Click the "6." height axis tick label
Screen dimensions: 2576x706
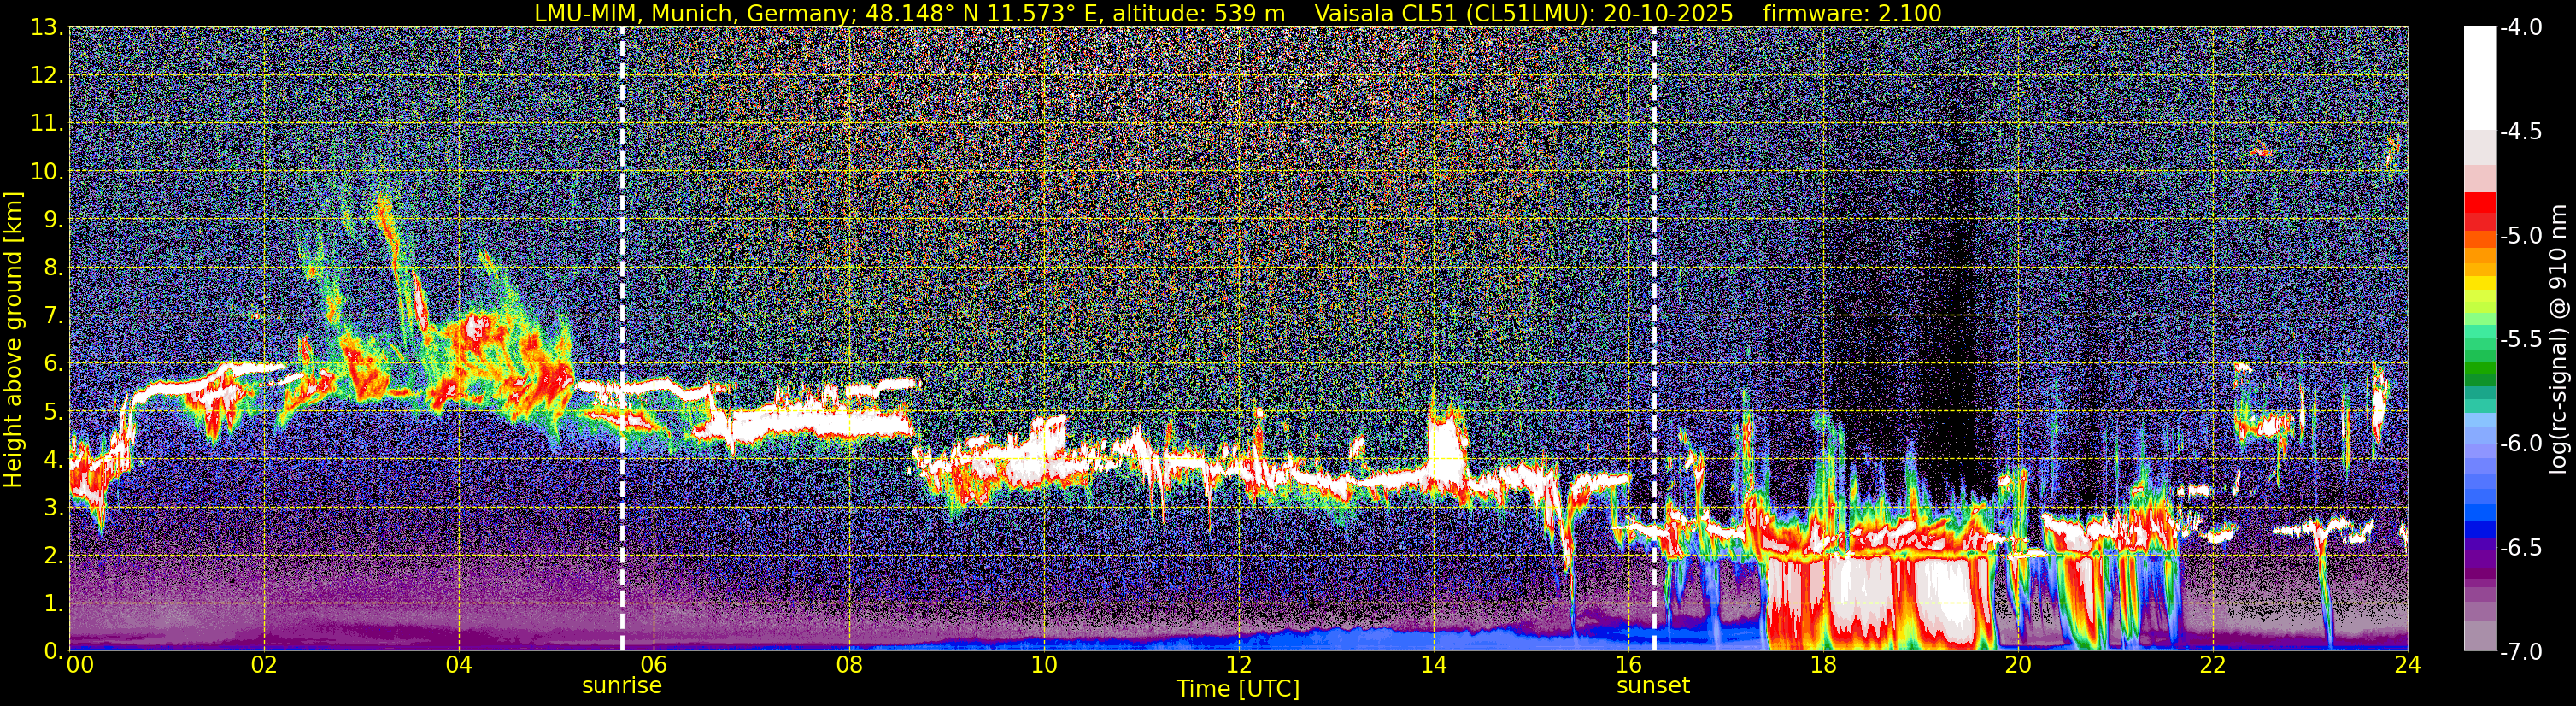[55, 363]
